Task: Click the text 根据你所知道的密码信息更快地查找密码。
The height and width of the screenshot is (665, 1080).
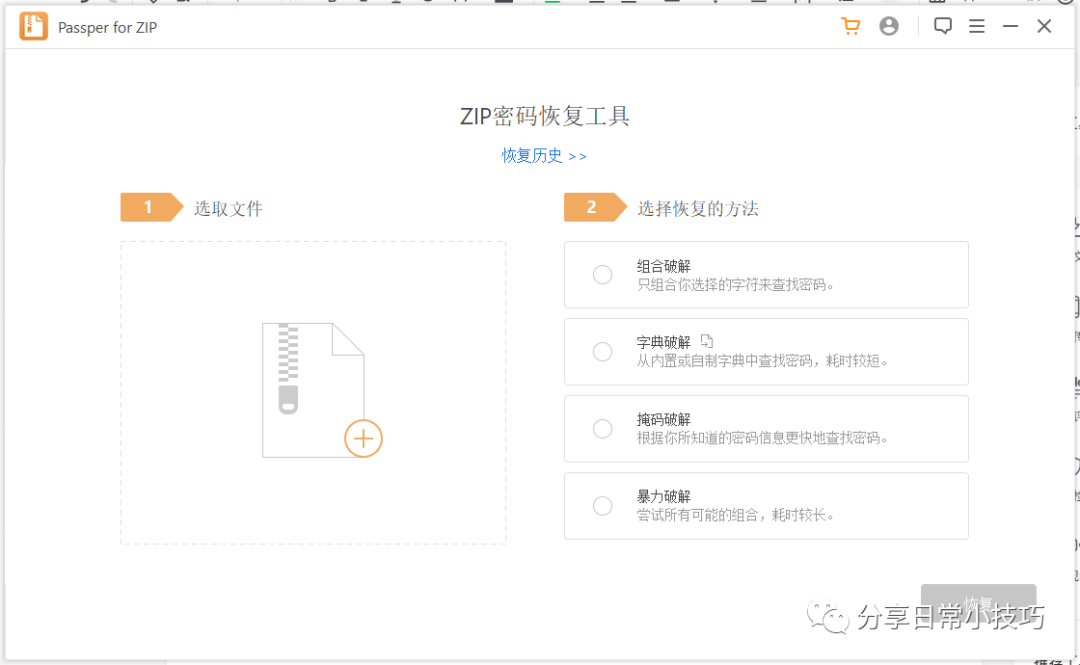Action: (762, 438)
